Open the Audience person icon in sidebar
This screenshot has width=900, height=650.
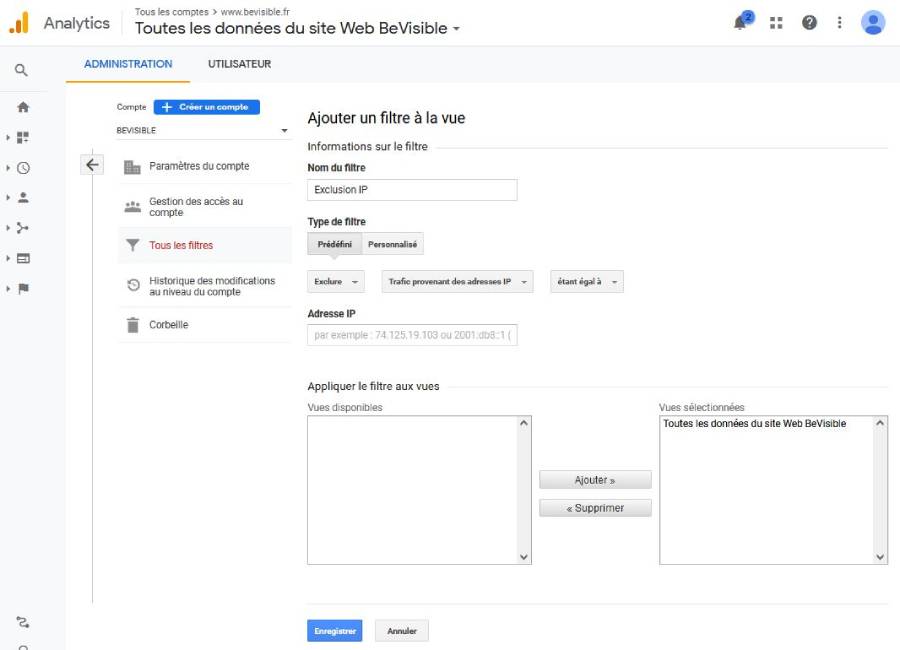pyautogui.click(x=23, y=198)
